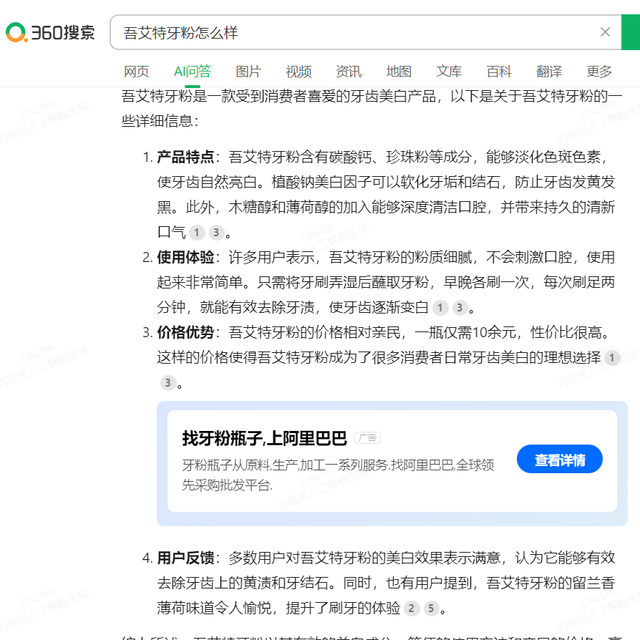The image size is (640, 640).
Task: Click the 产品特点 heading text
Action: point(186,157)
